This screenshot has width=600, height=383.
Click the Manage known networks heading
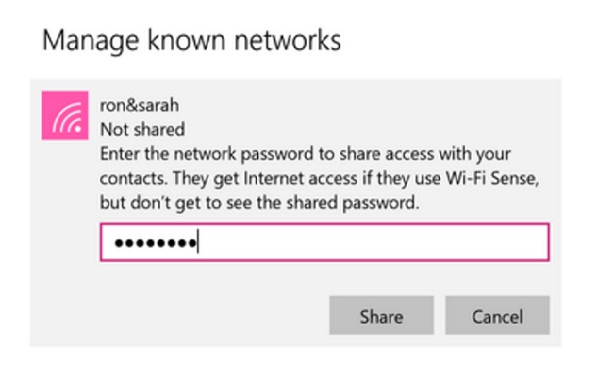click(x=191, y=41)
